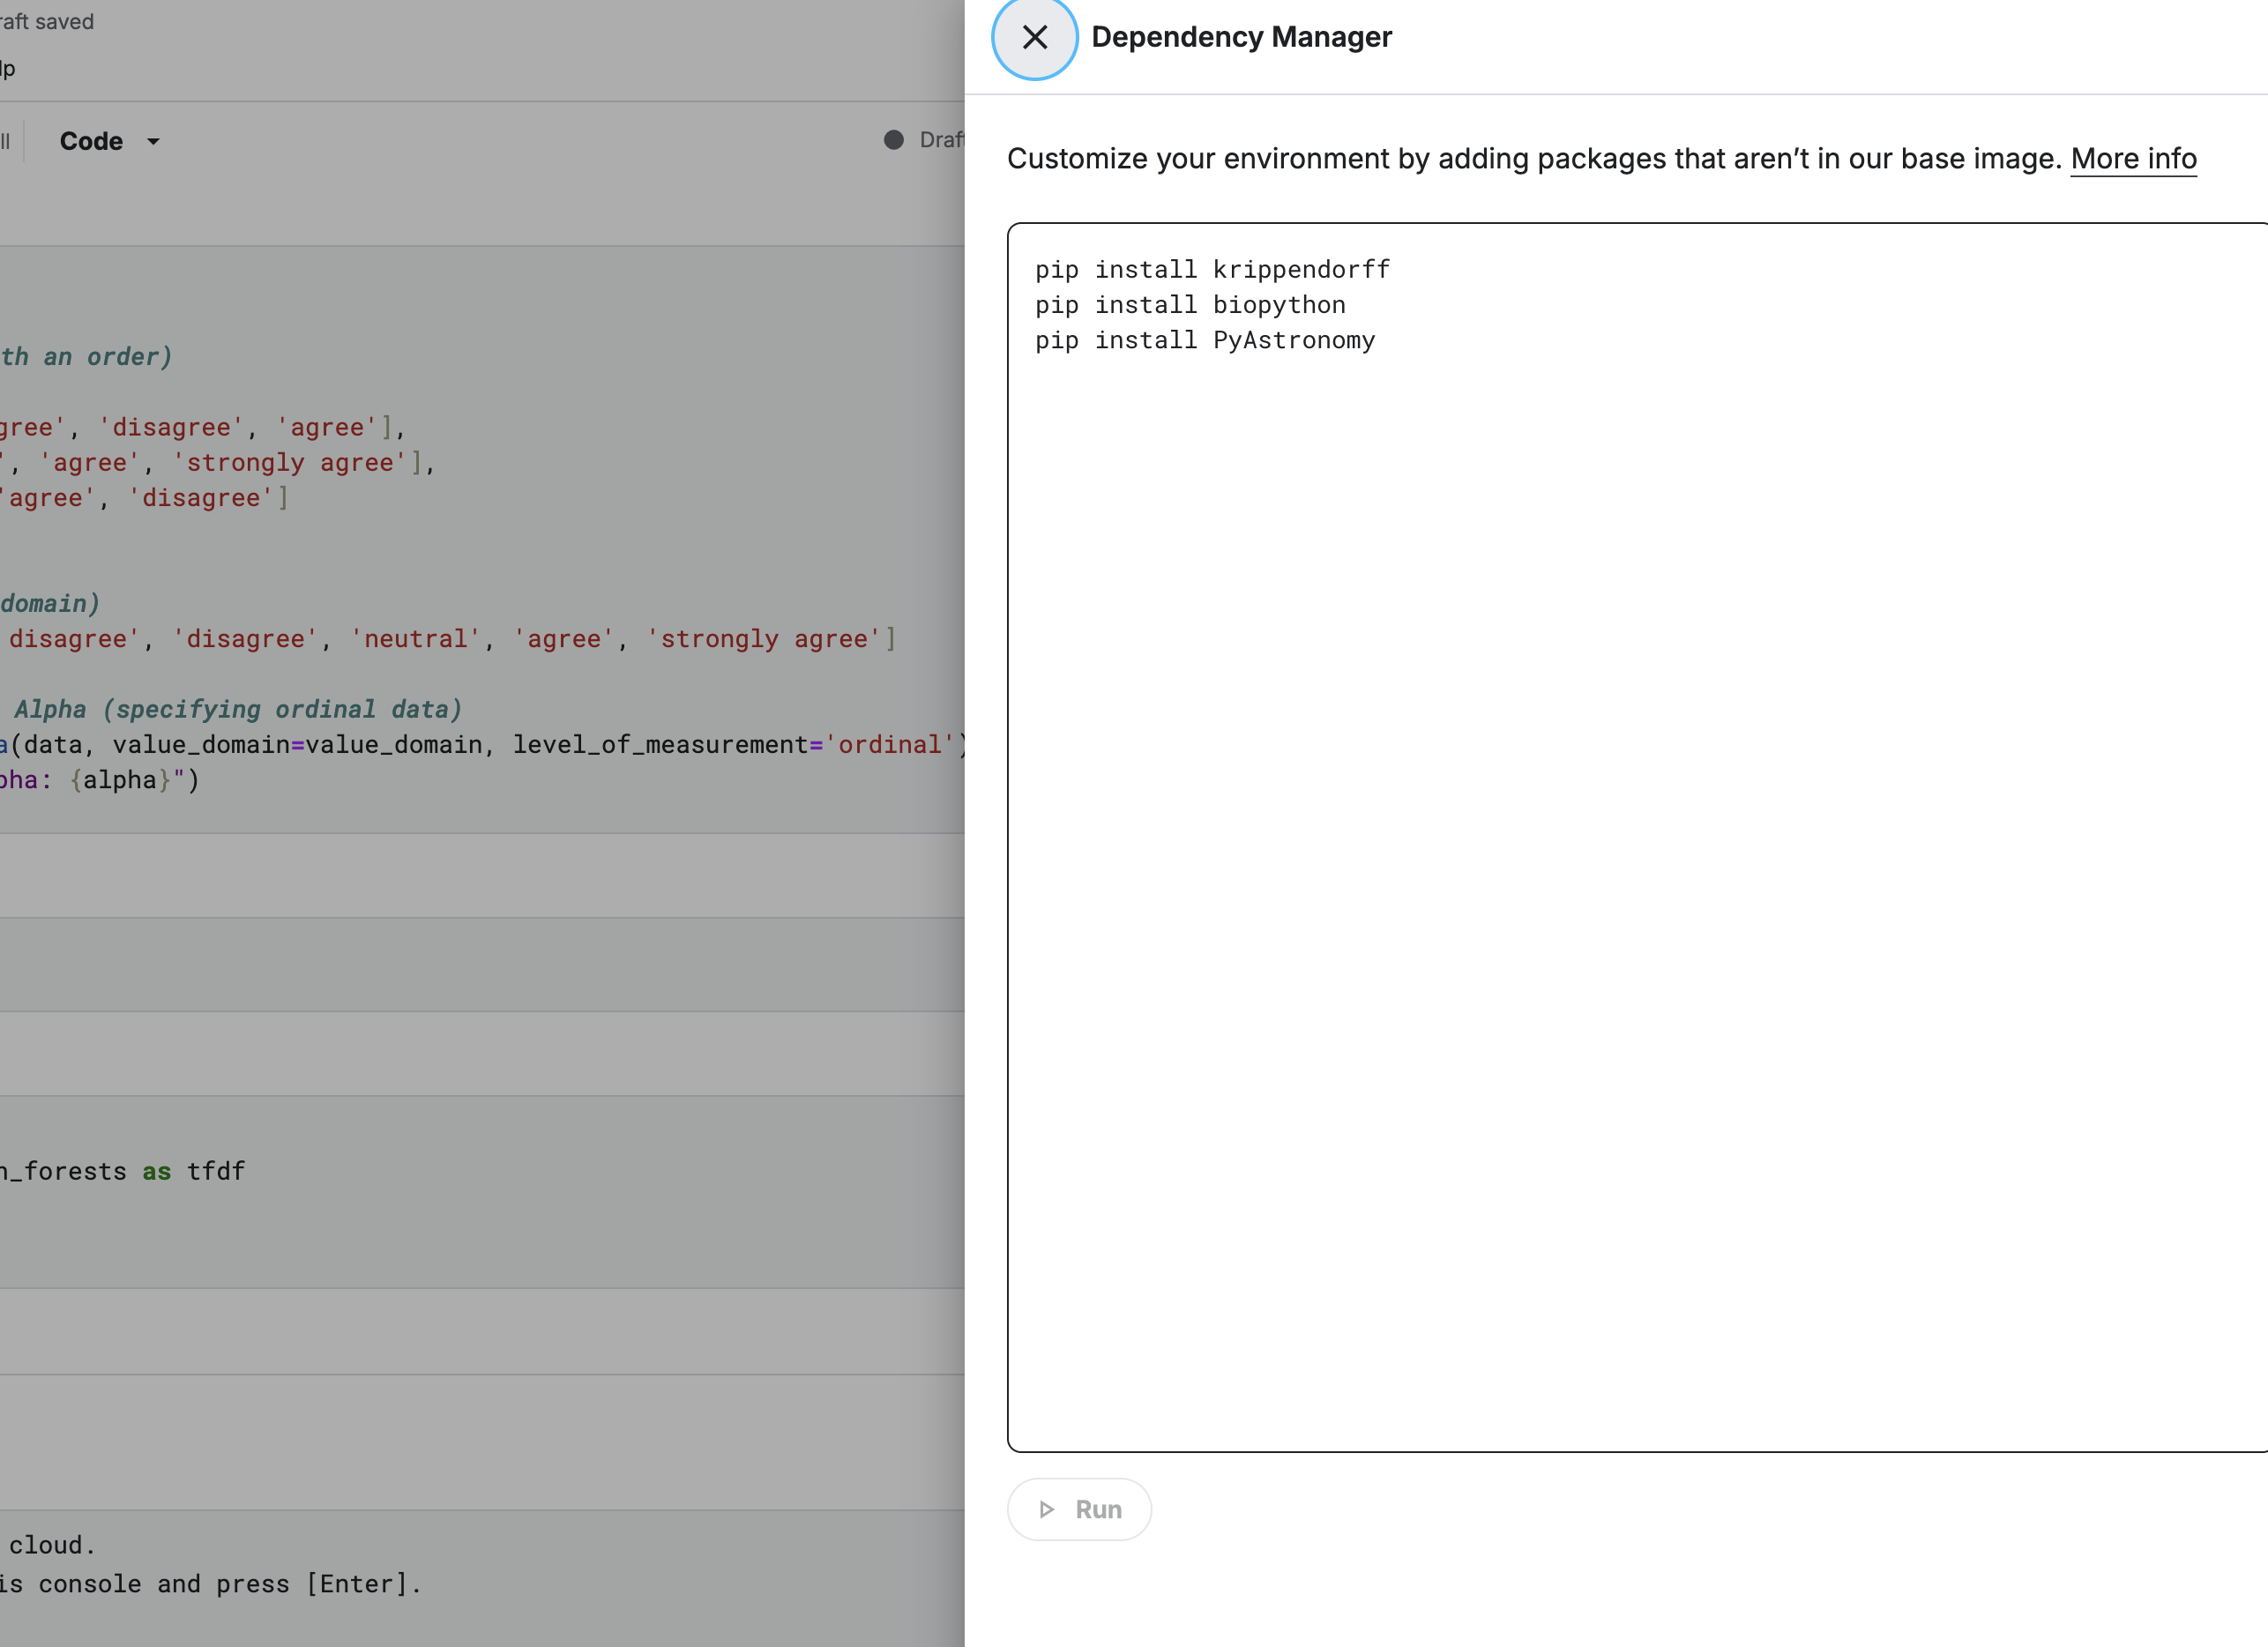The height and width of the screenshot is (1647, 2268).
Task: Click the output mentioning press [Enter]
Action: pyautogui.click(x=210, y=1584)
